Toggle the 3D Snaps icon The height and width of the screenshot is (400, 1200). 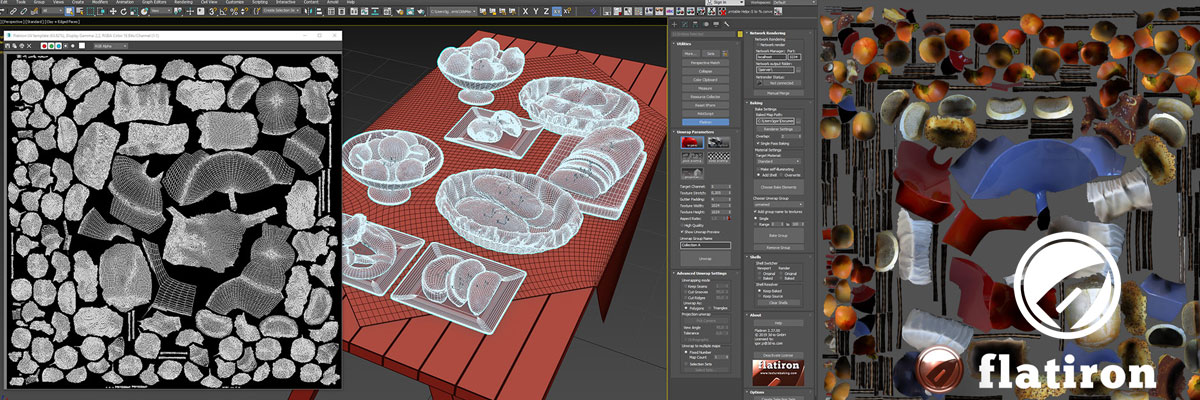pyautogui.click(x=213, y=11)
